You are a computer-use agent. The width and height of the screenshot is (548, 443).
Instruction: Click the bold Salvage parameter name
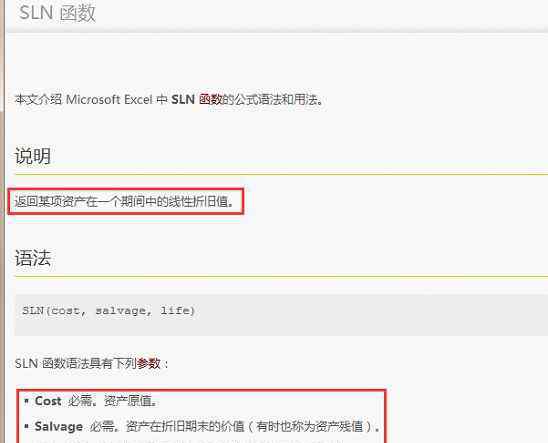pyautogui.click(x=59, y=426)
